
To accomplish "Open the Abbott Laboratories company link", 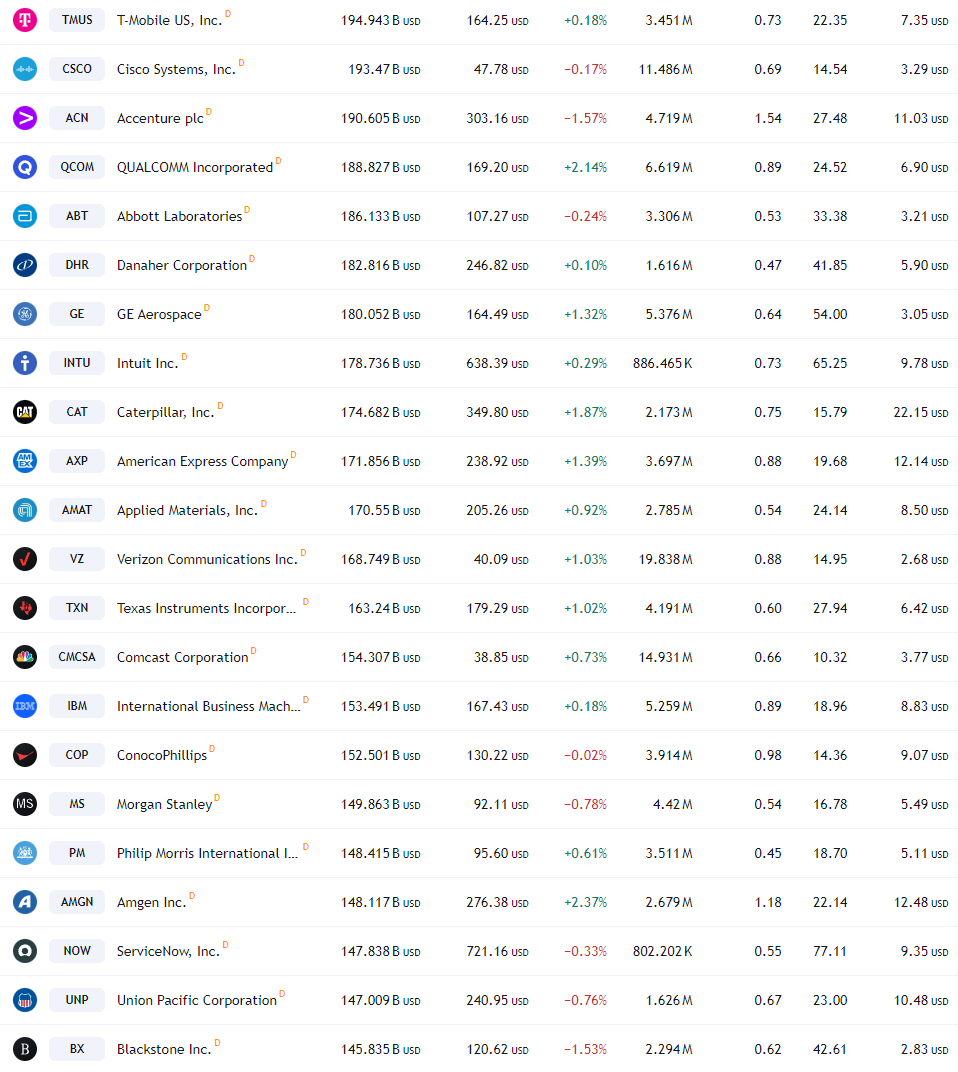I will tap(179, 216).
